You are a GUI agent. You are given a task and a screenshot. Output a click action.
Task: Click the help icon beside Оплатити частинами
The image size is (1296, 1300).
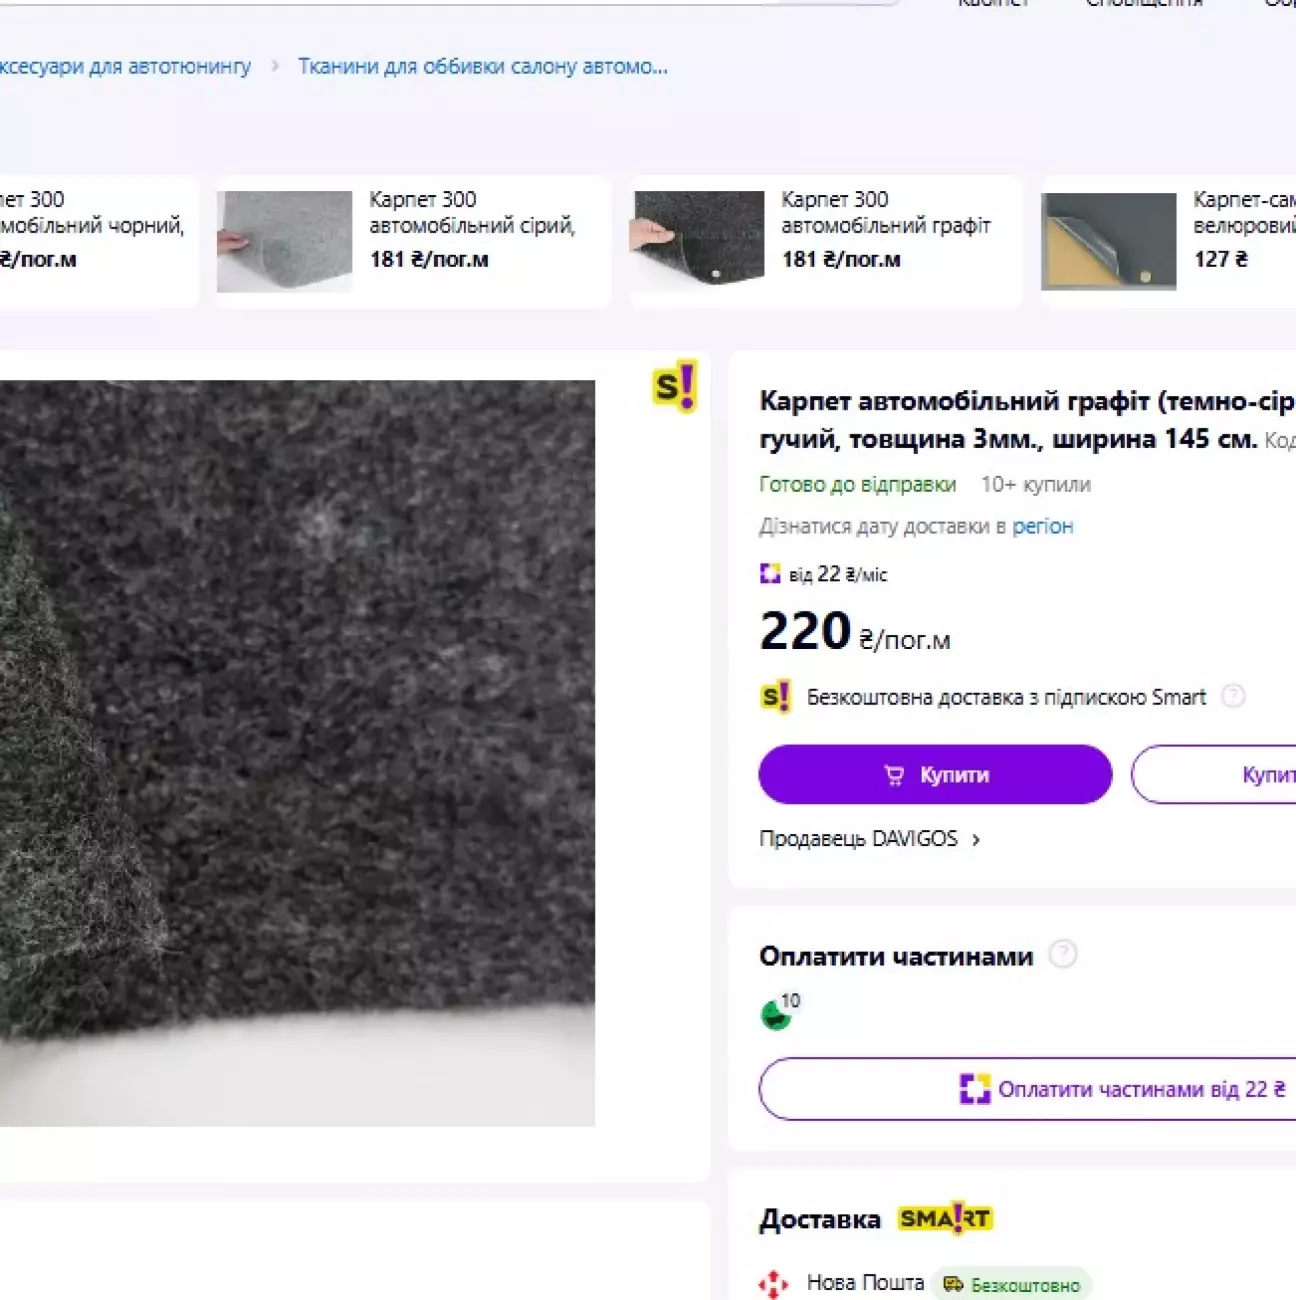[x=1063, y=955]
